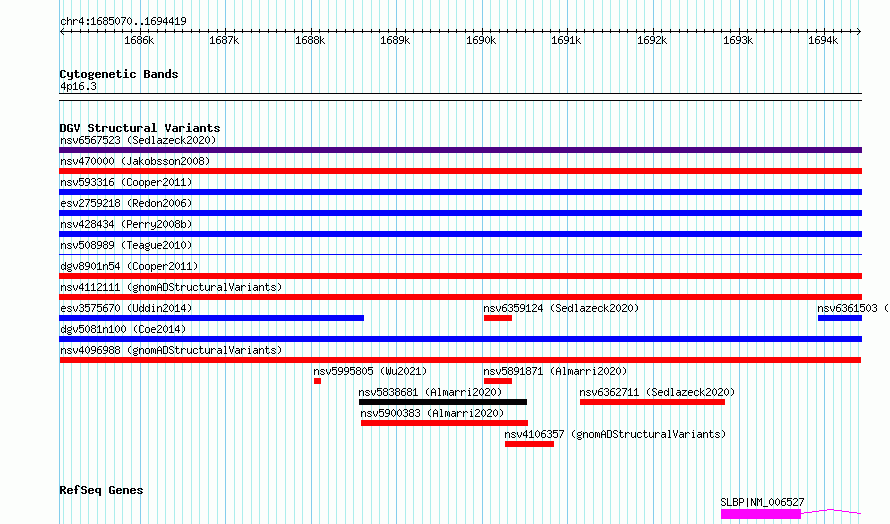Screen dimensions: 890x524
Task: Open nsv5838681 (Almarri2020) label
Action: 430,392
